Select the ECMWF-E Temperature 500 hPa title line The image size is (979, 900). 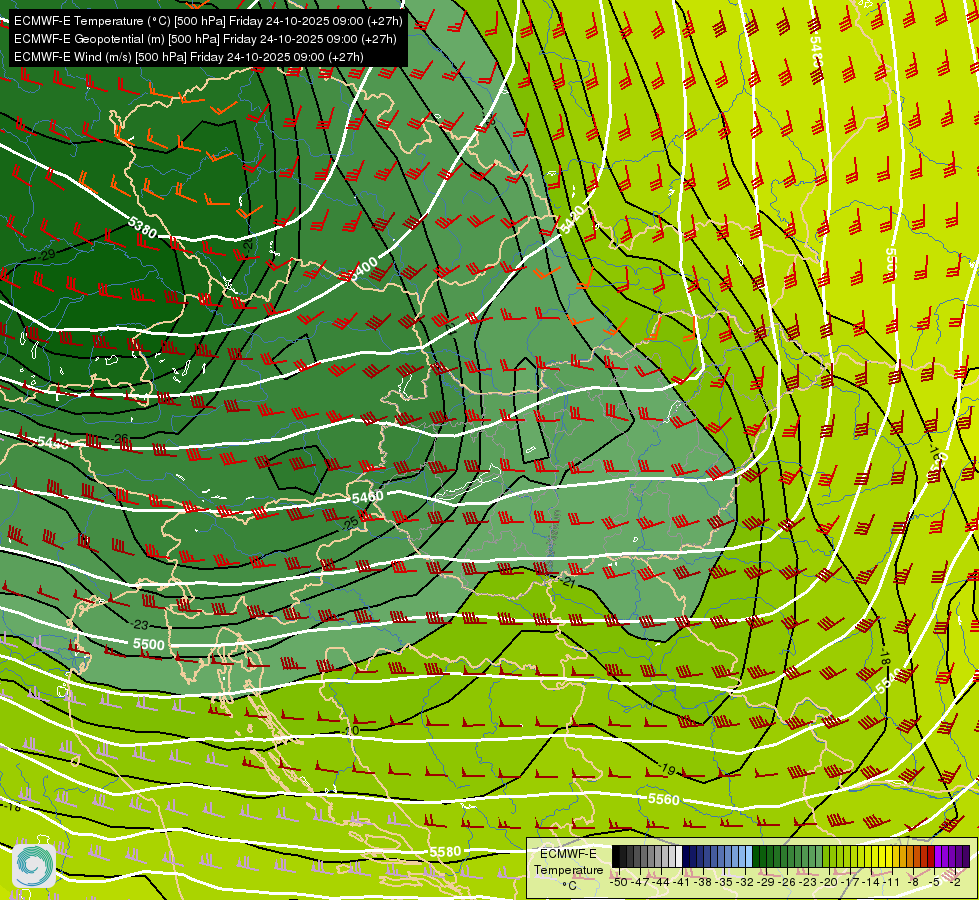tap(208, 21)
